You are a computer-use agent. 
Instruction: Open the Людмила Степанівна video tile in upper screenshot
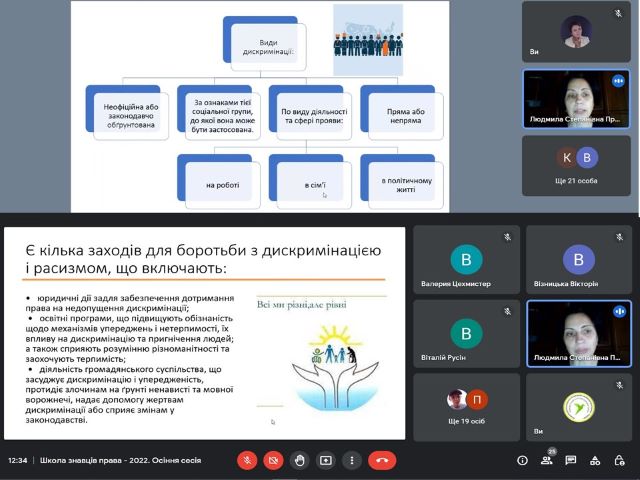(576, 99)
